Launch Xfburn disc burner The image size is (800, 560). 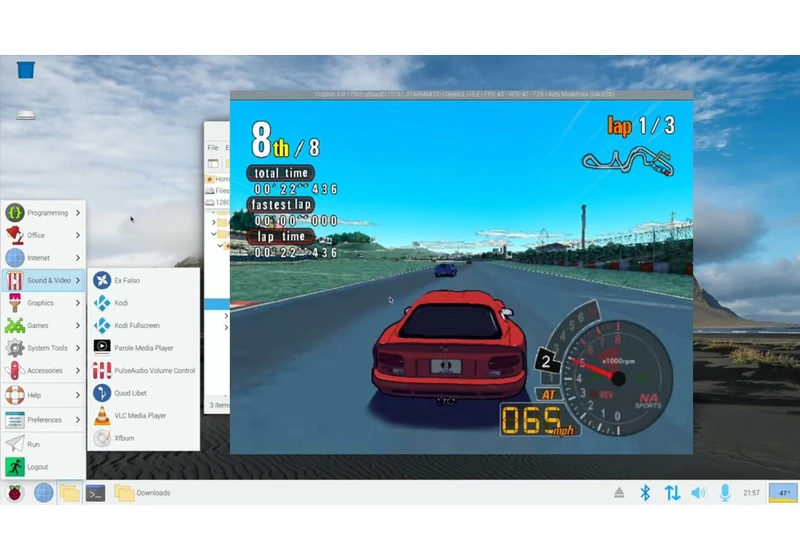coord(143,438)
